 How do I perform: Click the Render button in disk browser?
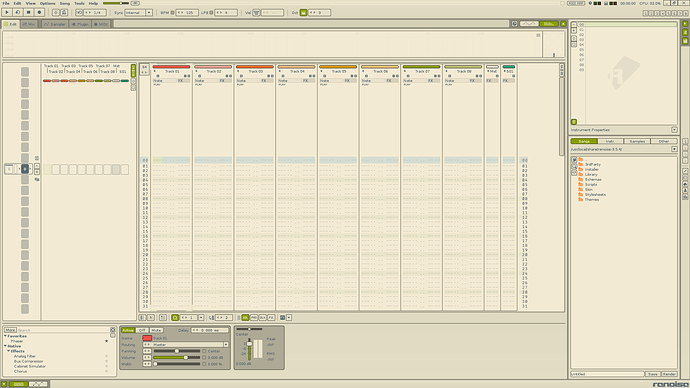[x=669, y=374]
